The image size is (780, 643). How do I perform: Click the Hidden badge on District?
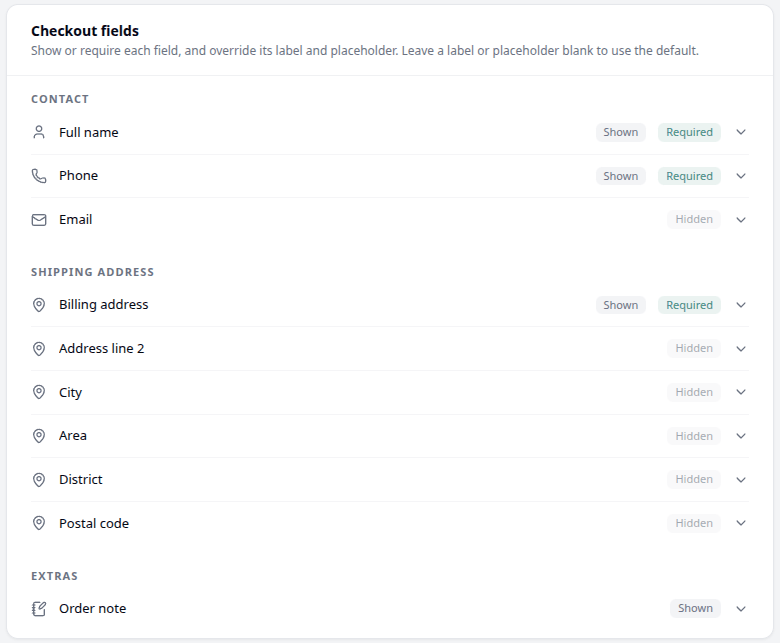[x=694, y=479]
